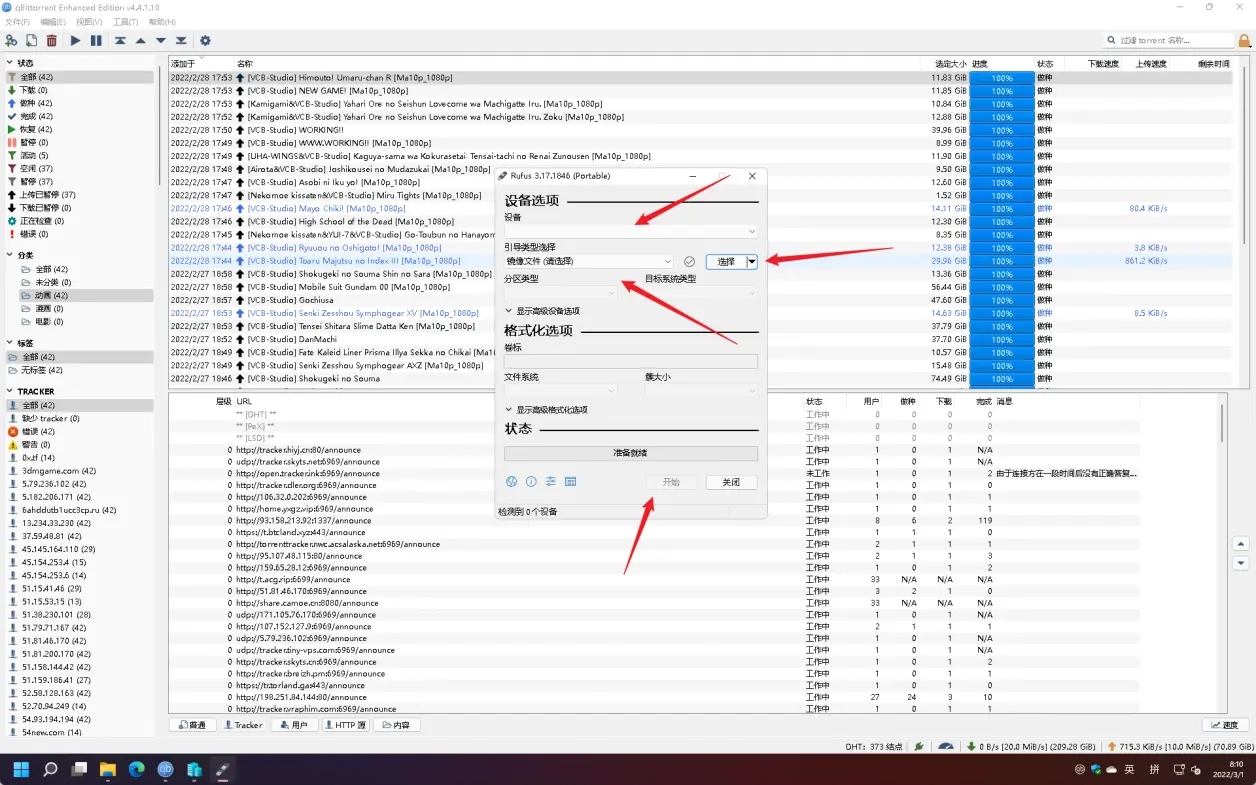This screenshot has width=1256, height=785.
Task: Click the arrow next to Rufus 选择 button
Action: pyautogui.click(x=752, y=261)
